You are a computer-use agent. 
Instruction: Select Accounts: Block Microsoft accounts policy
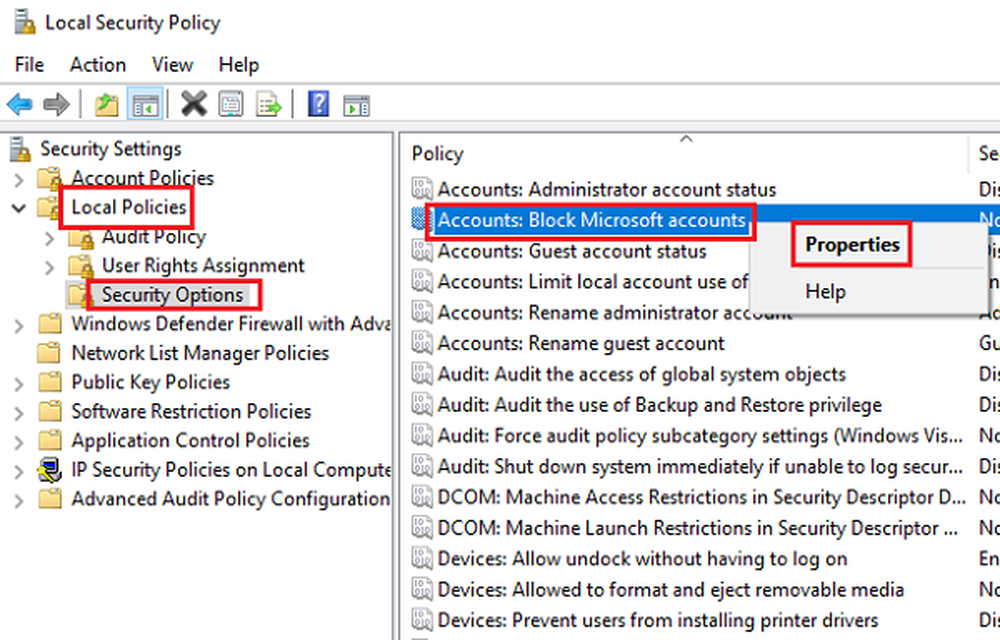tap(592, 221)
